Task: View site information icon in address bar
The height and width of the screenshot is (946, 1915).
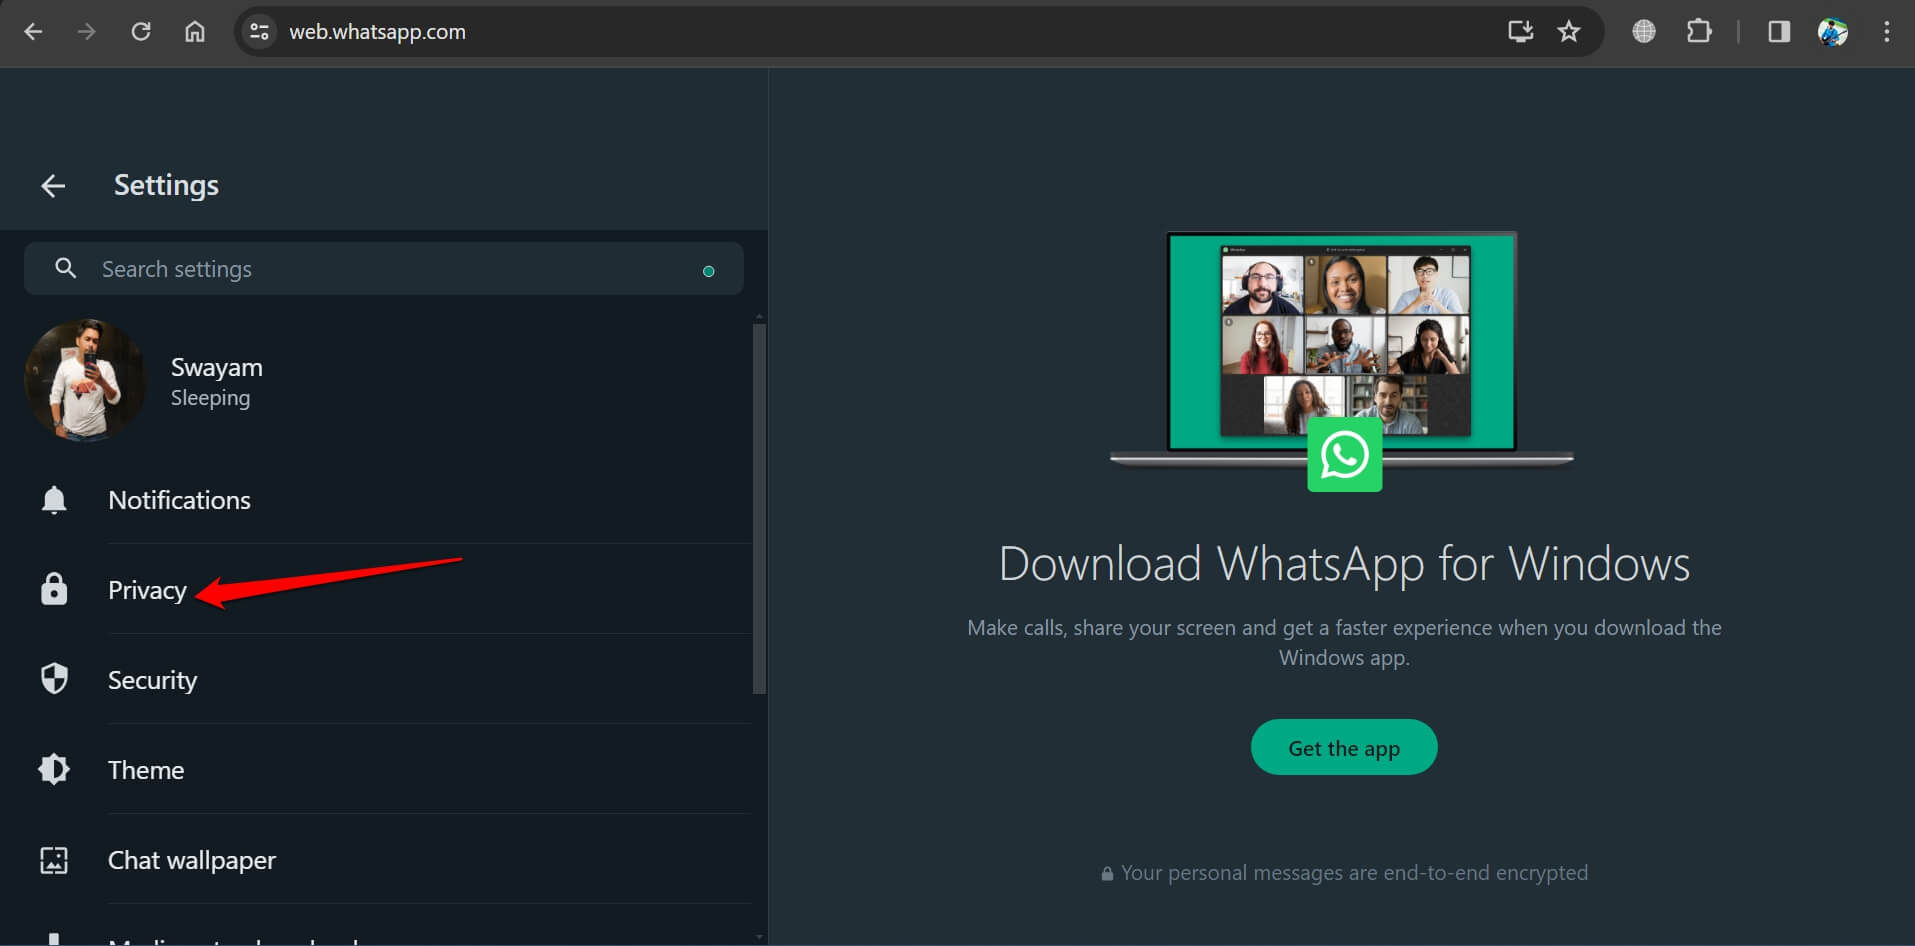Action: pyautogui.click(x=260, y=32)
